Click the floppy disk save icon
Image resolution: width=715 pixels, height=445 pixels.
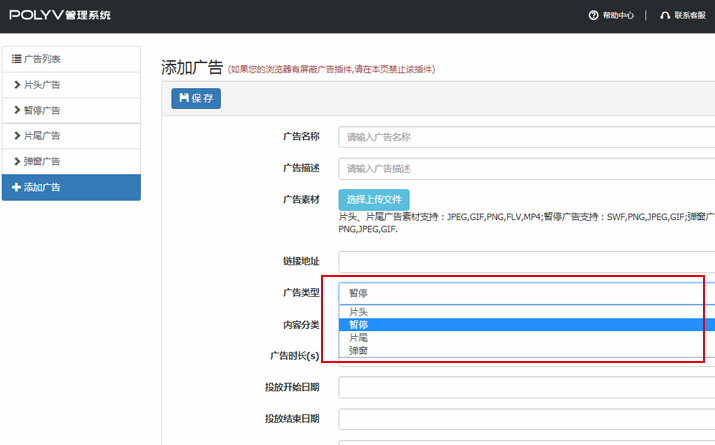click(x=184, y=98)
